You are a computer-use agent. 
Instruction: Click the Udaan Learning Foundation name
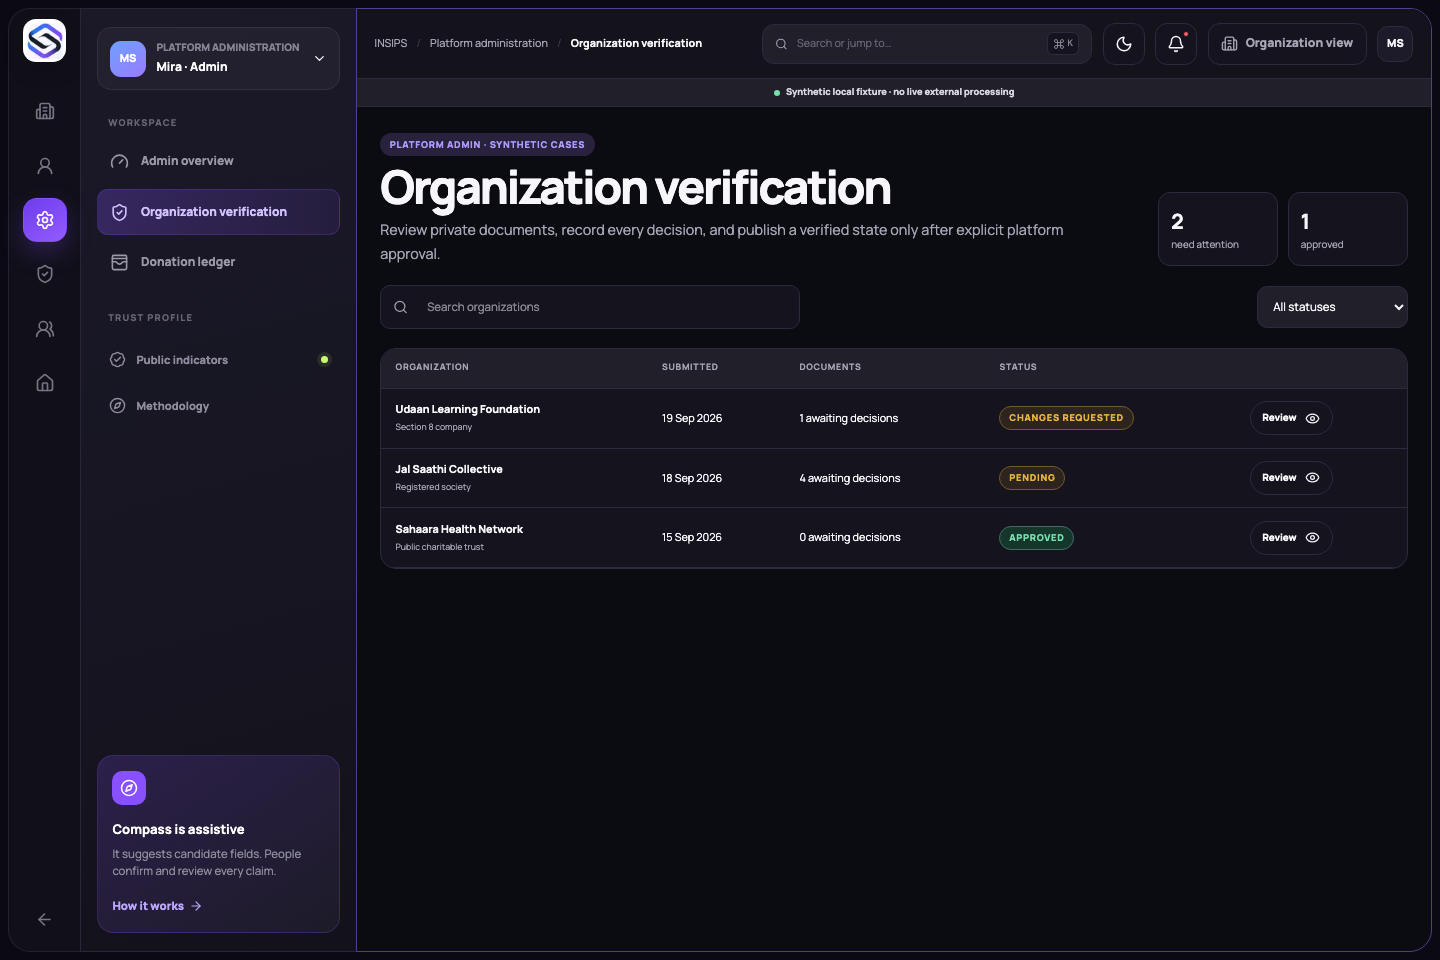[x=468, y=409]
